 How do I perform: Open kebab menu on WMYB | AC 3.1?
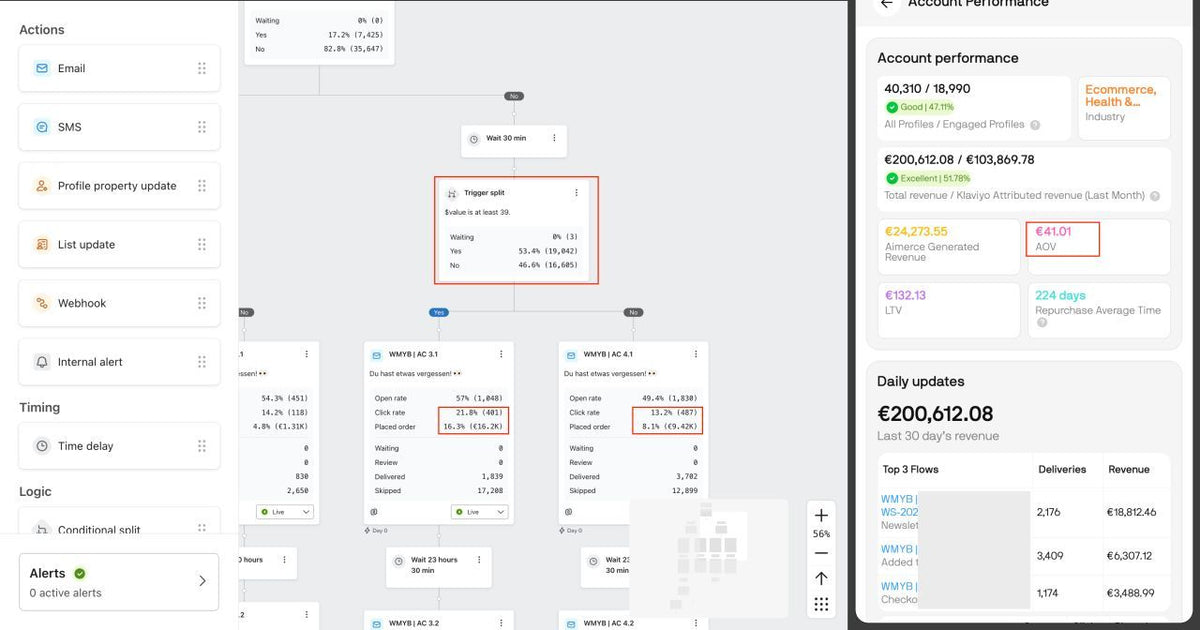click(x=500, y=354)
